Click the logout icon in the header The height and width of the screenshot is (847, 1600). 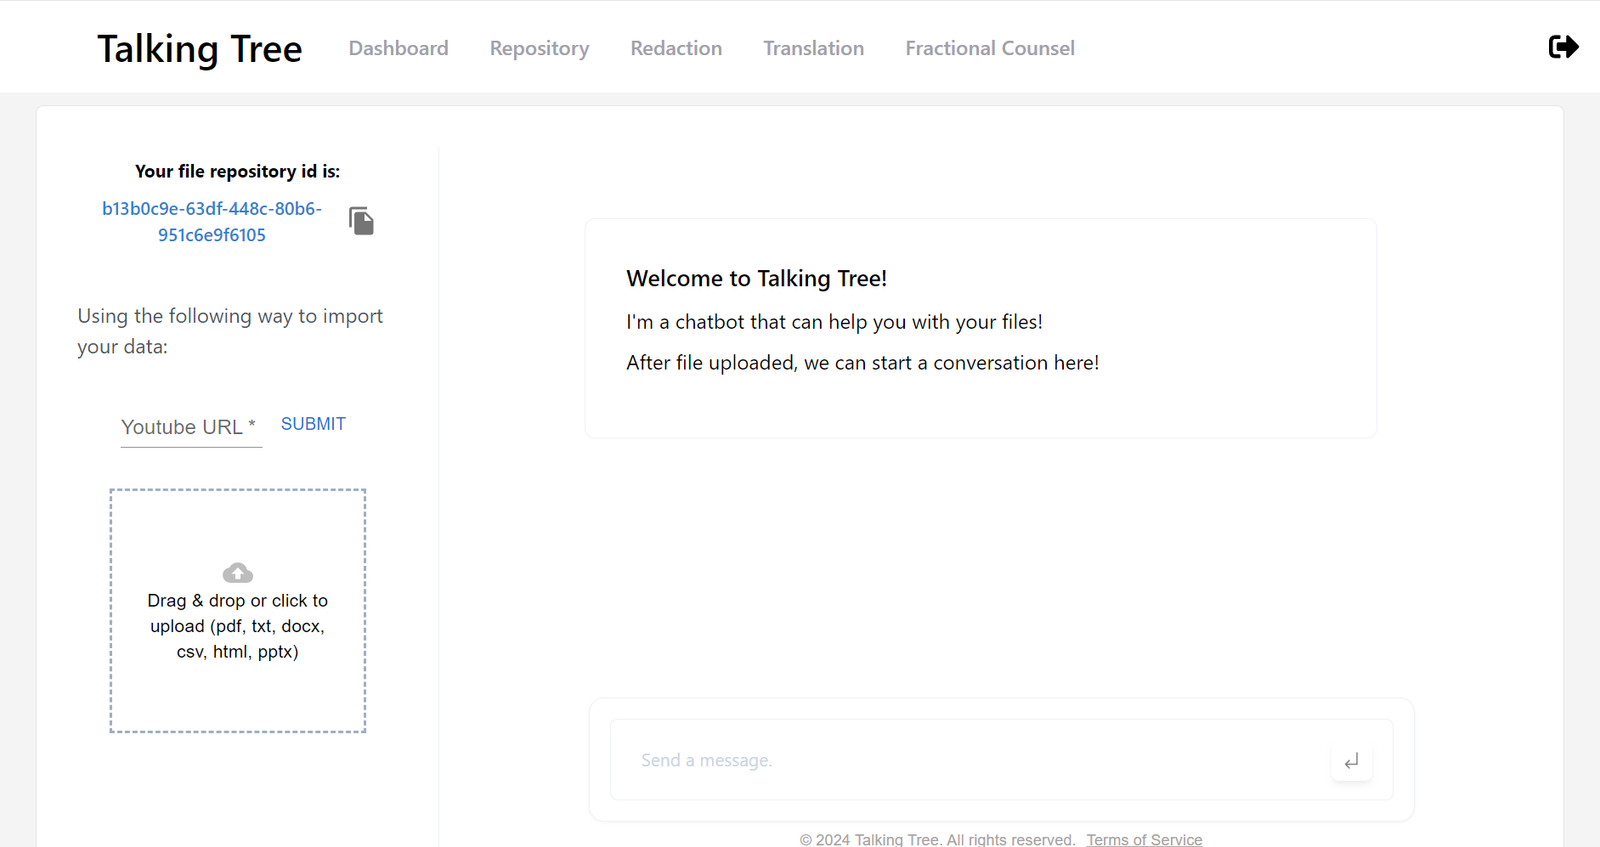[1563, 47]
